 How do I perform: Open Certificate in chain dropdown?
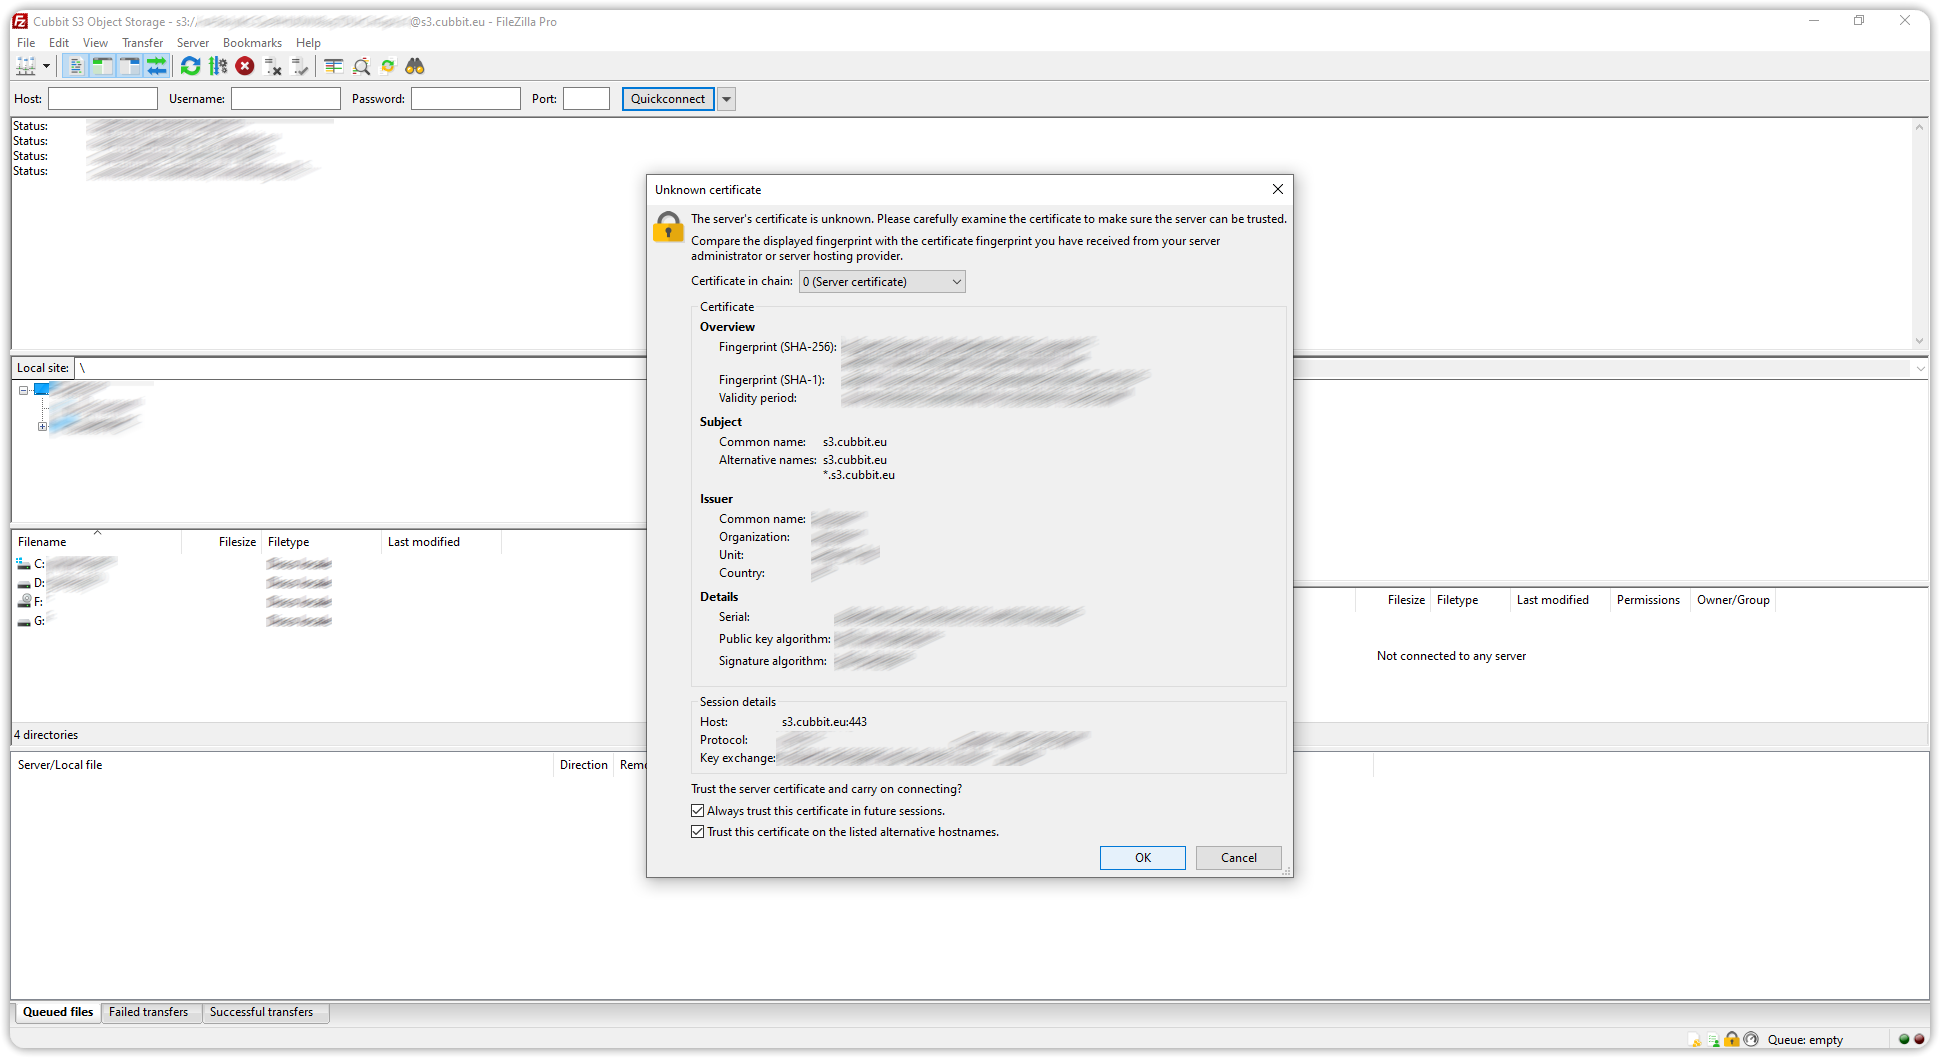click(x=882, y=282)
